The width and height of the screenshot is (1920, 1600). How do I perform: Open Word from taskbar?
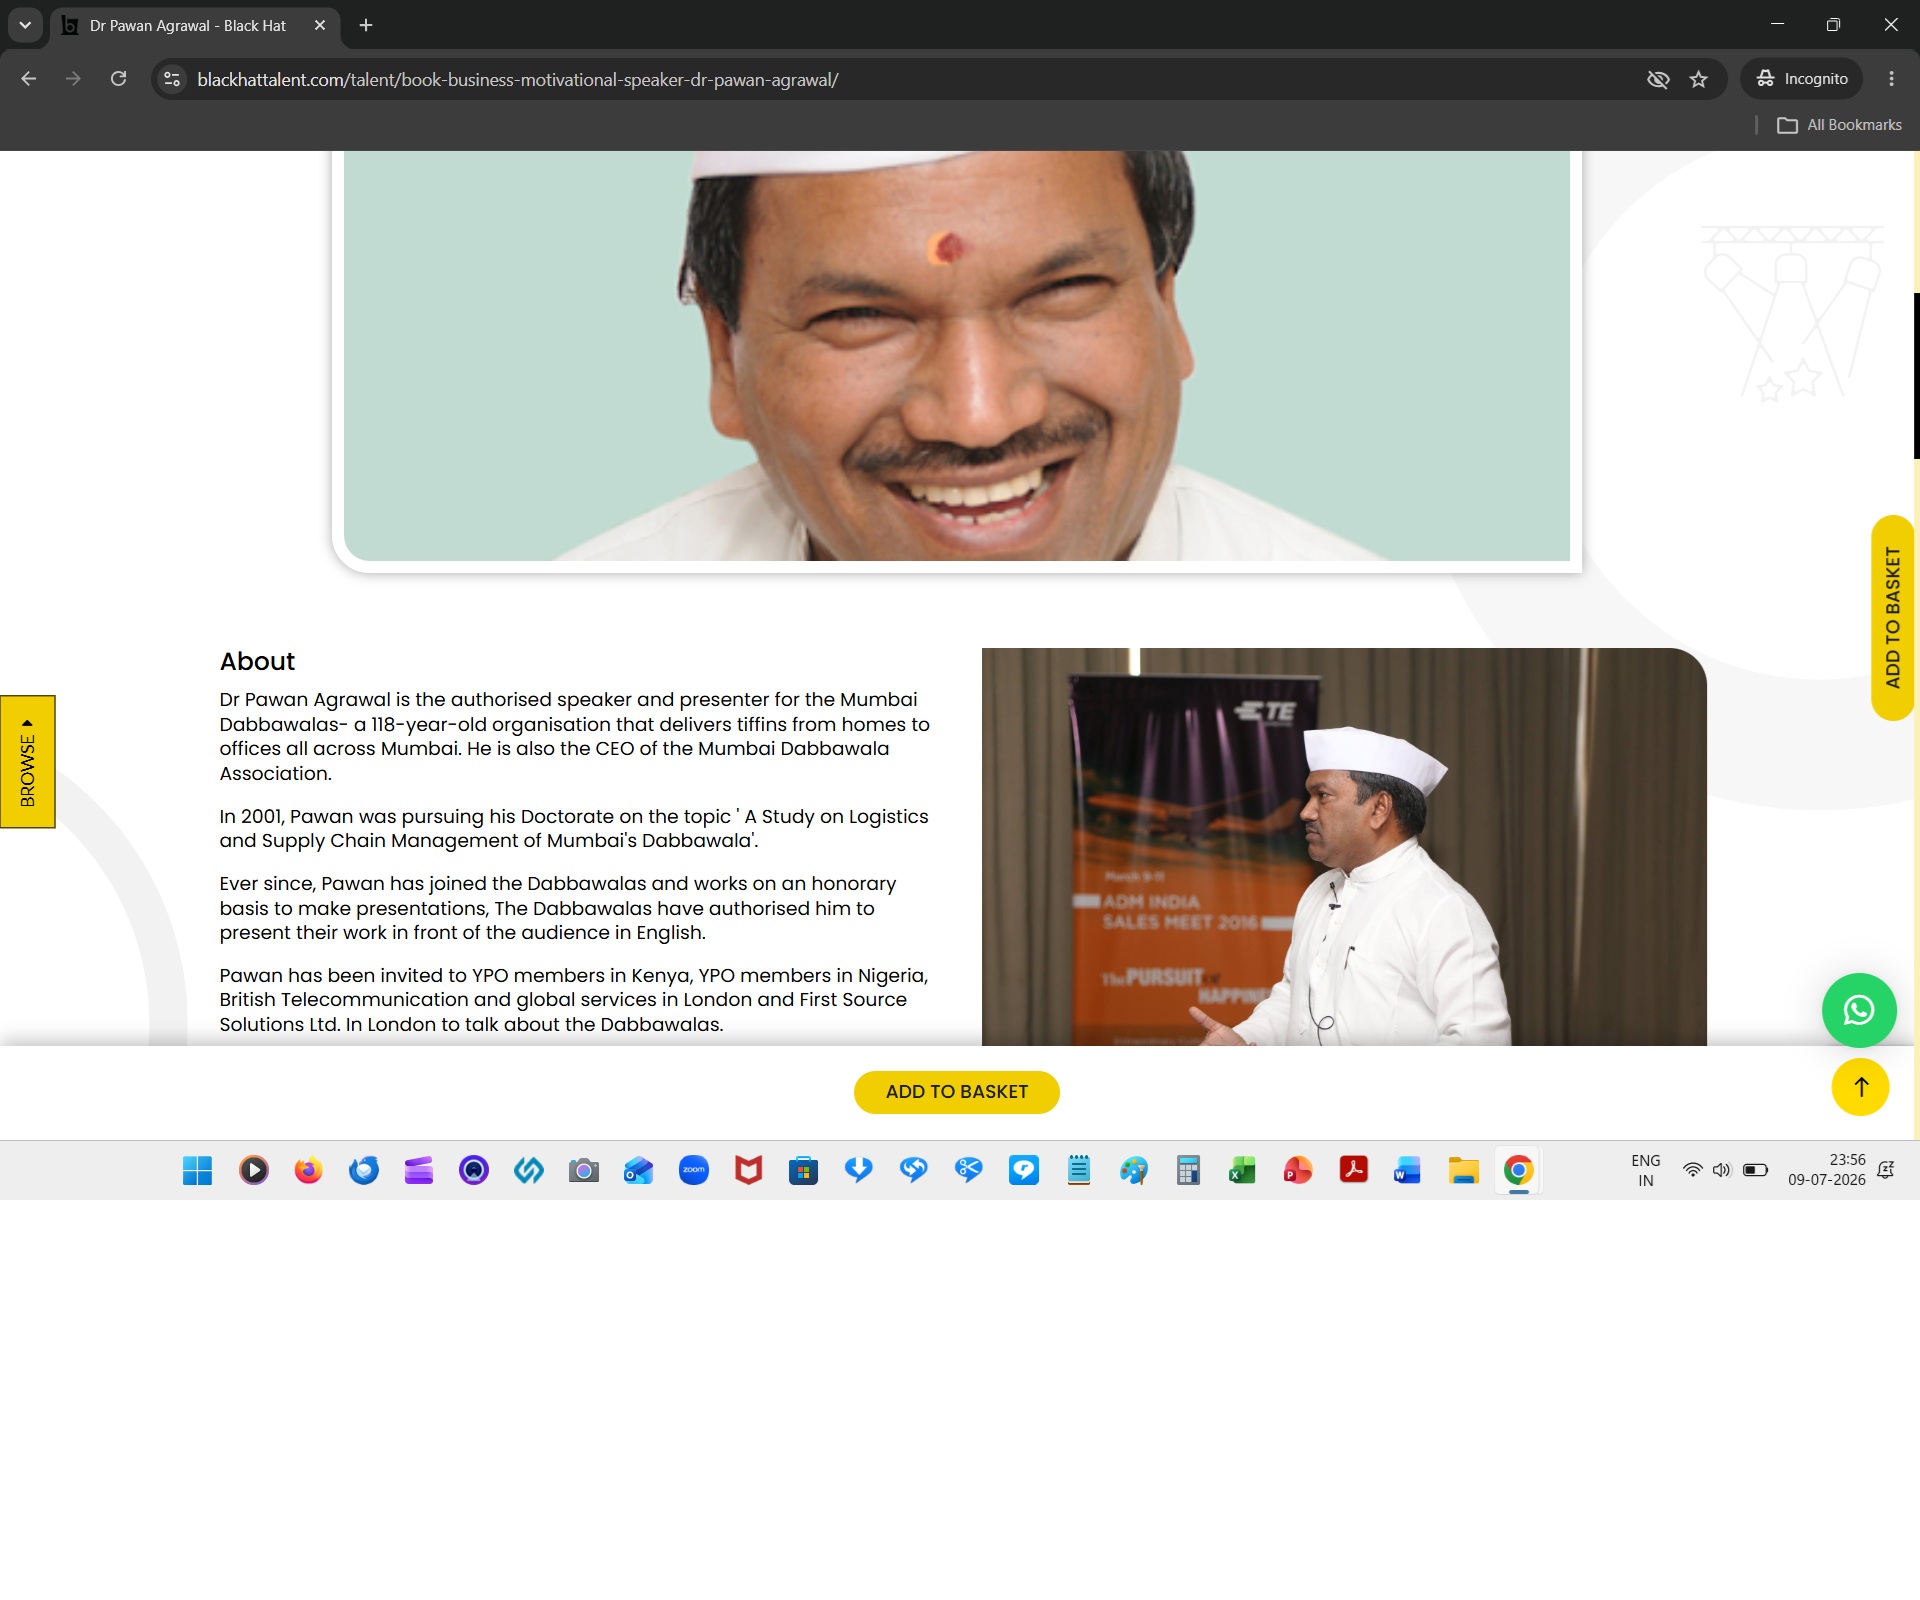pyautogui.click(x=1408, y=1170)
